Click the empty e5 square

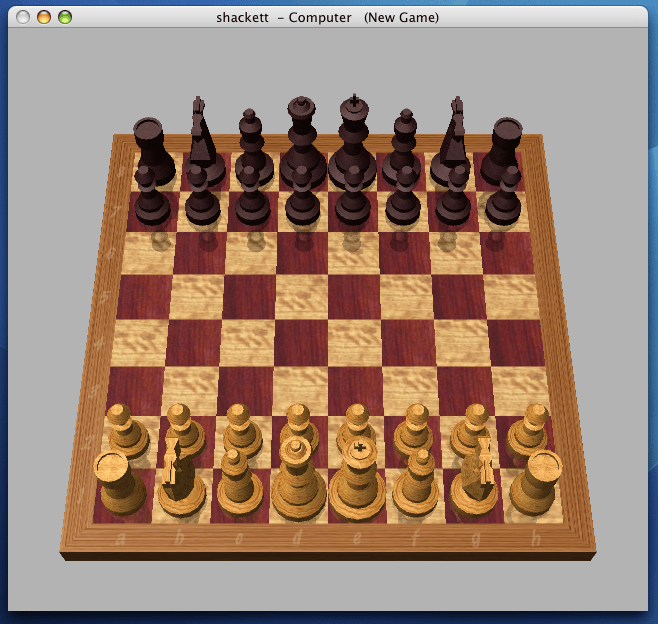pyautogui.click(x=354, y=297)
